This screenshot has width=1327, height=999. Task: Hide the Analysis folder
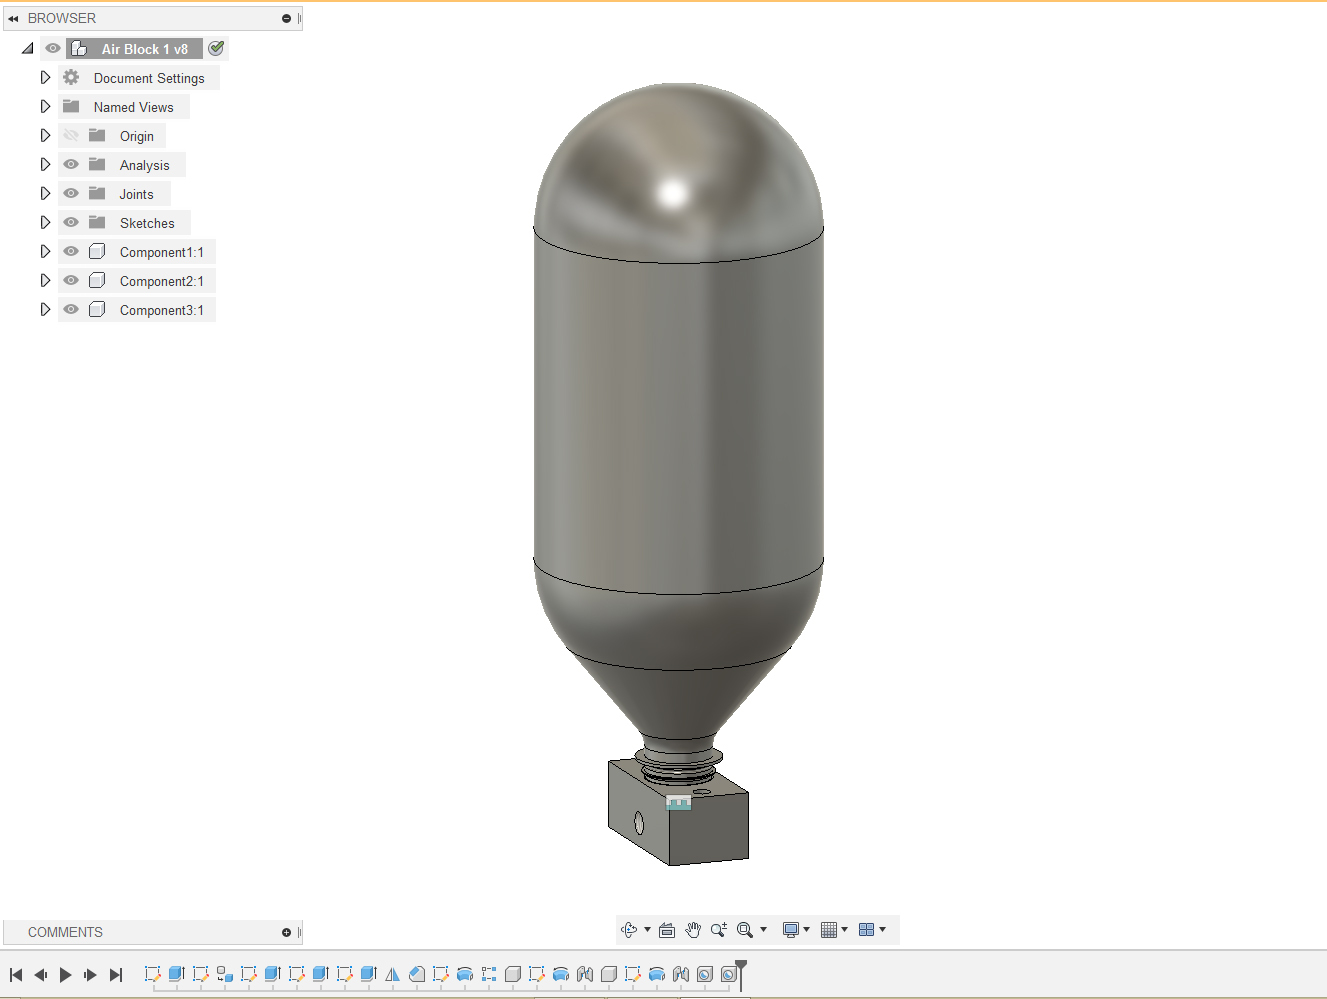(71, 165)
